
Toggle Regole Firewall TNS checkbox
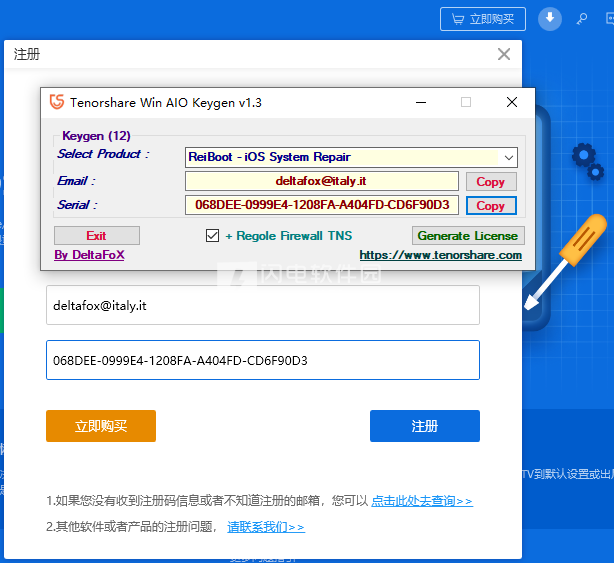[212, 235]
